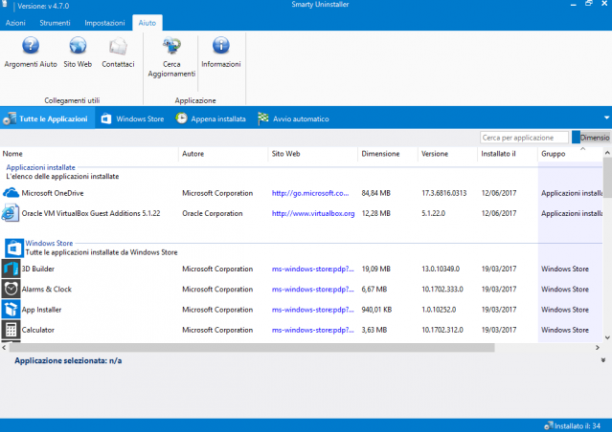Sort by the Versione column header
This screenshot has height=432, width=612.
point(447,154)
